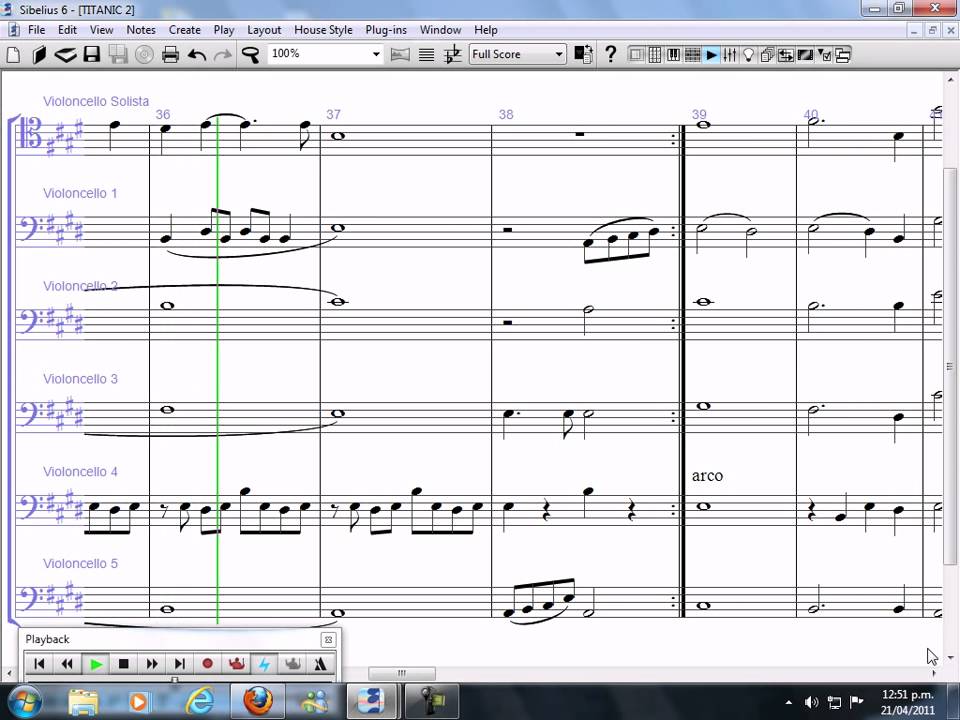Open the Play menu
The height and width of the screenshot is (720, 960).
point(224,29)
